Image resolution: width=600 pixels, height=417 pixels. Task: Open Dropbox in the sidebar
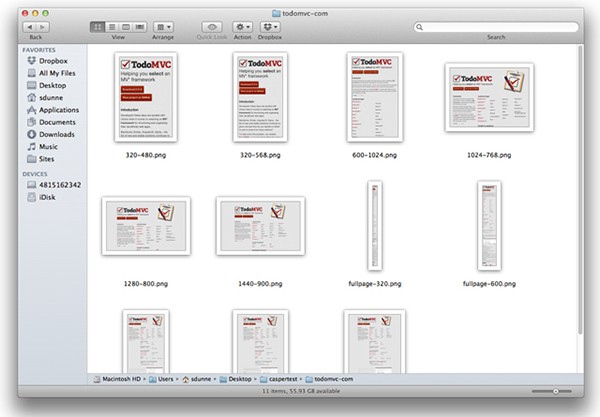(54, 61)
